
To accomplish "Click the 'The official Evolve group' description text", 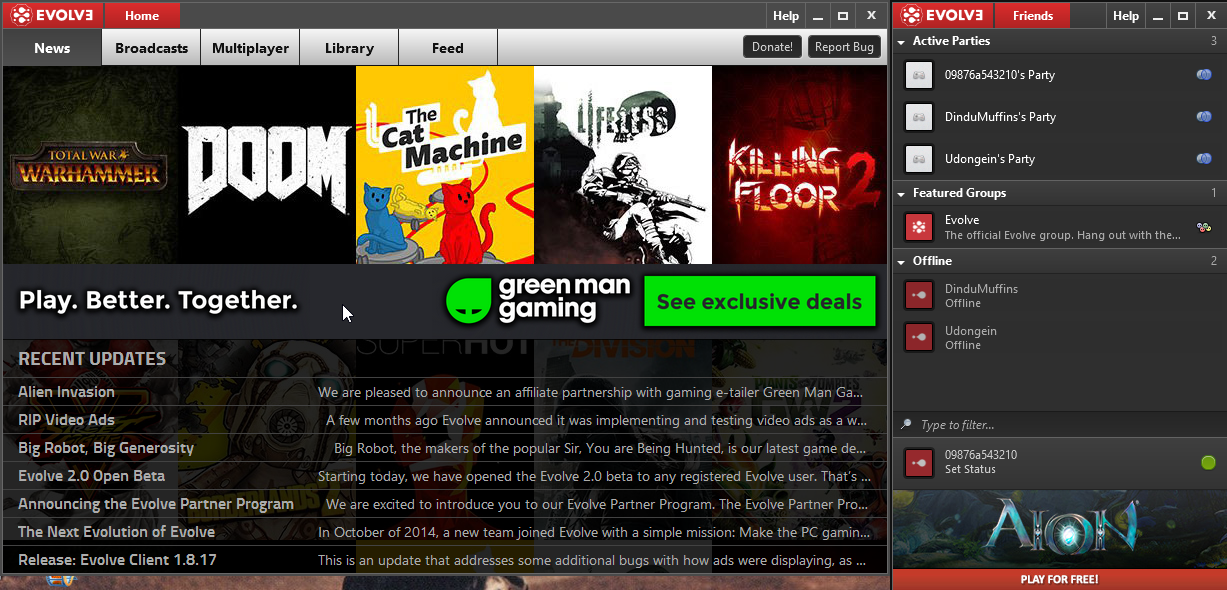I will click(1063, 235).
